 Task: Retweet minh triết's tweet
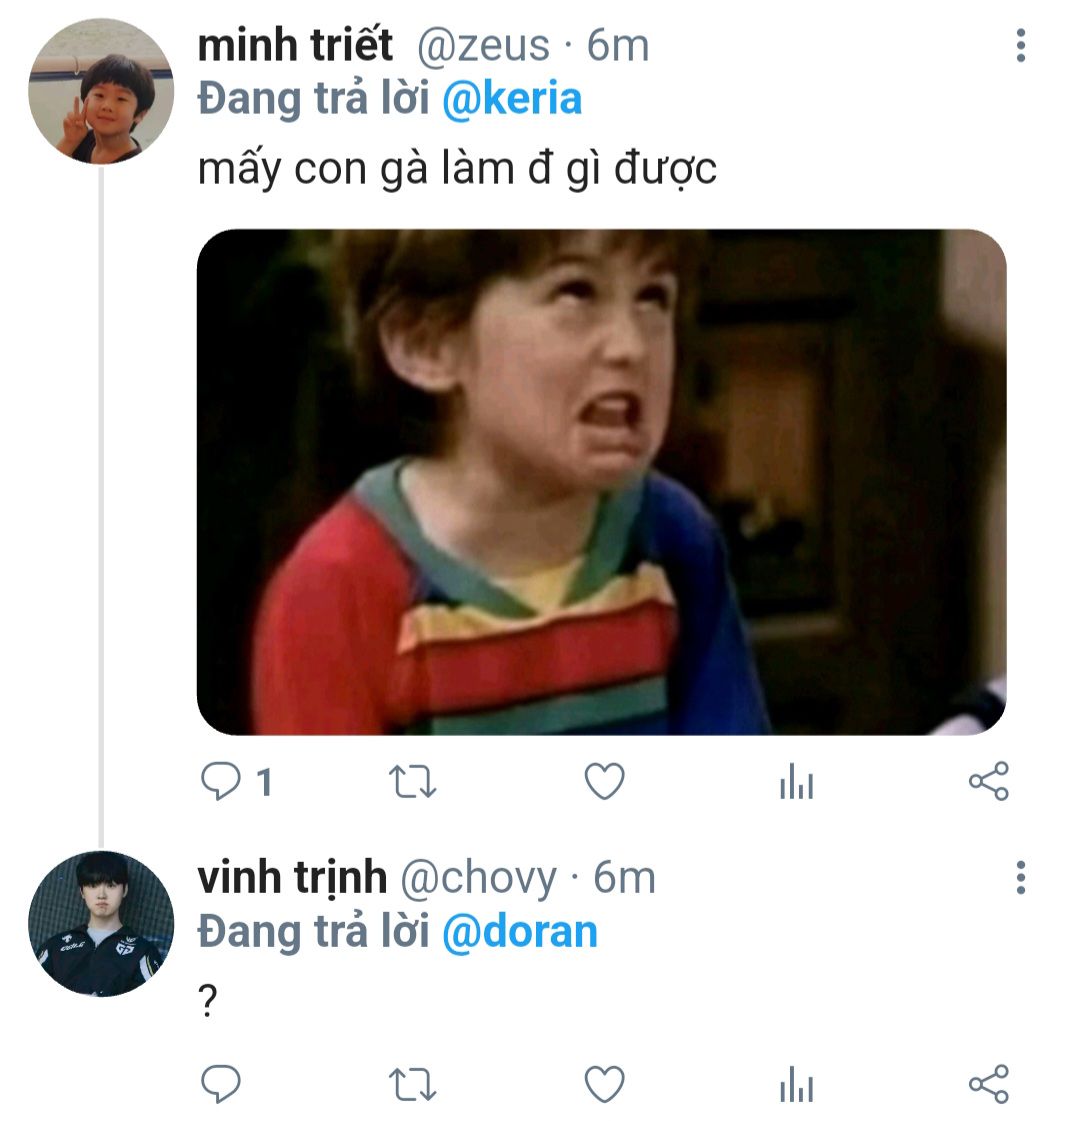pos(411,782)
